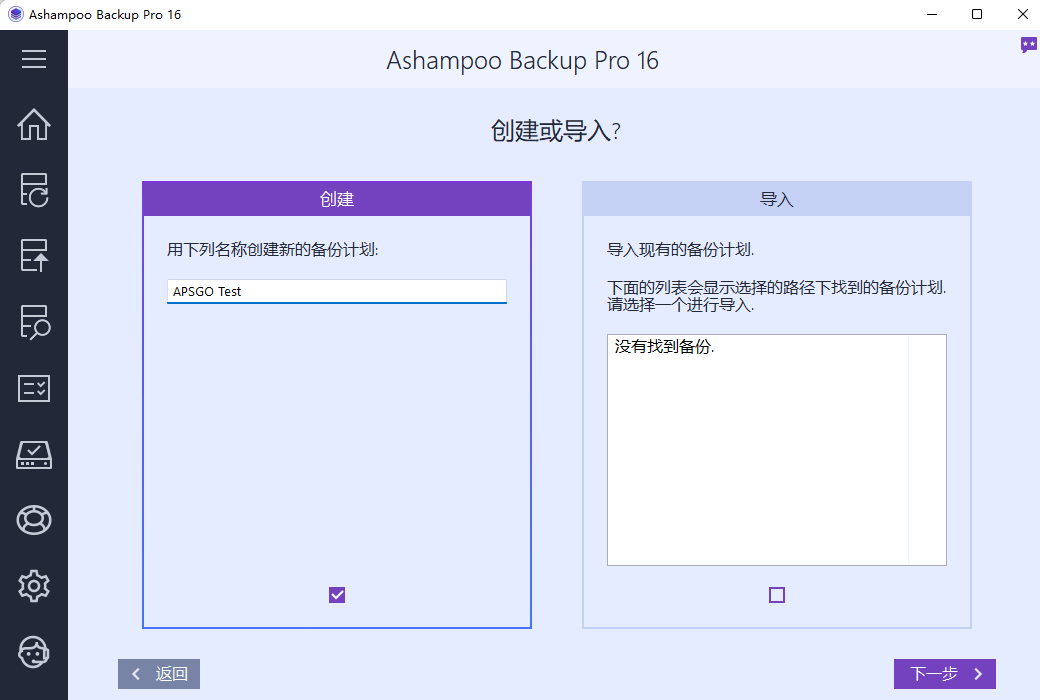Open the support agent icon
This screenshot has height=700, width=1040.
[x=34, y=652]
